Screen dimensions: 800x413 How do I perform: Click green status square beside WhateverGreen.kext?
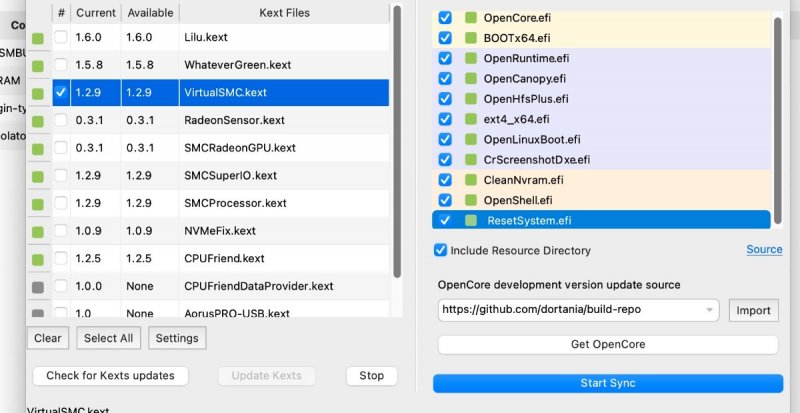(38, 66)
